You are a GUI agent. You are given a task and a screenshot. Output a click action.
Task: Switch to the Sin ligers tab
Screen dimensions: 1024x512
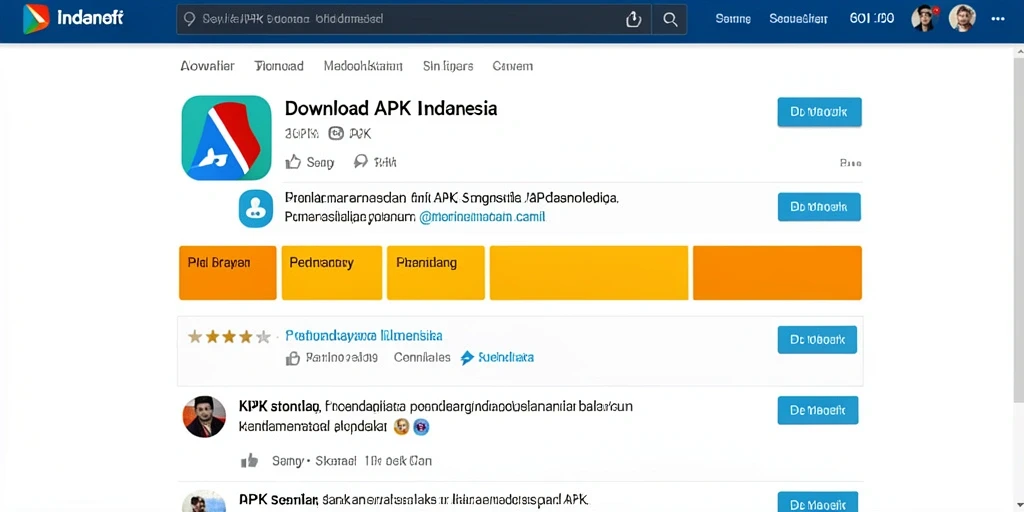448,66
